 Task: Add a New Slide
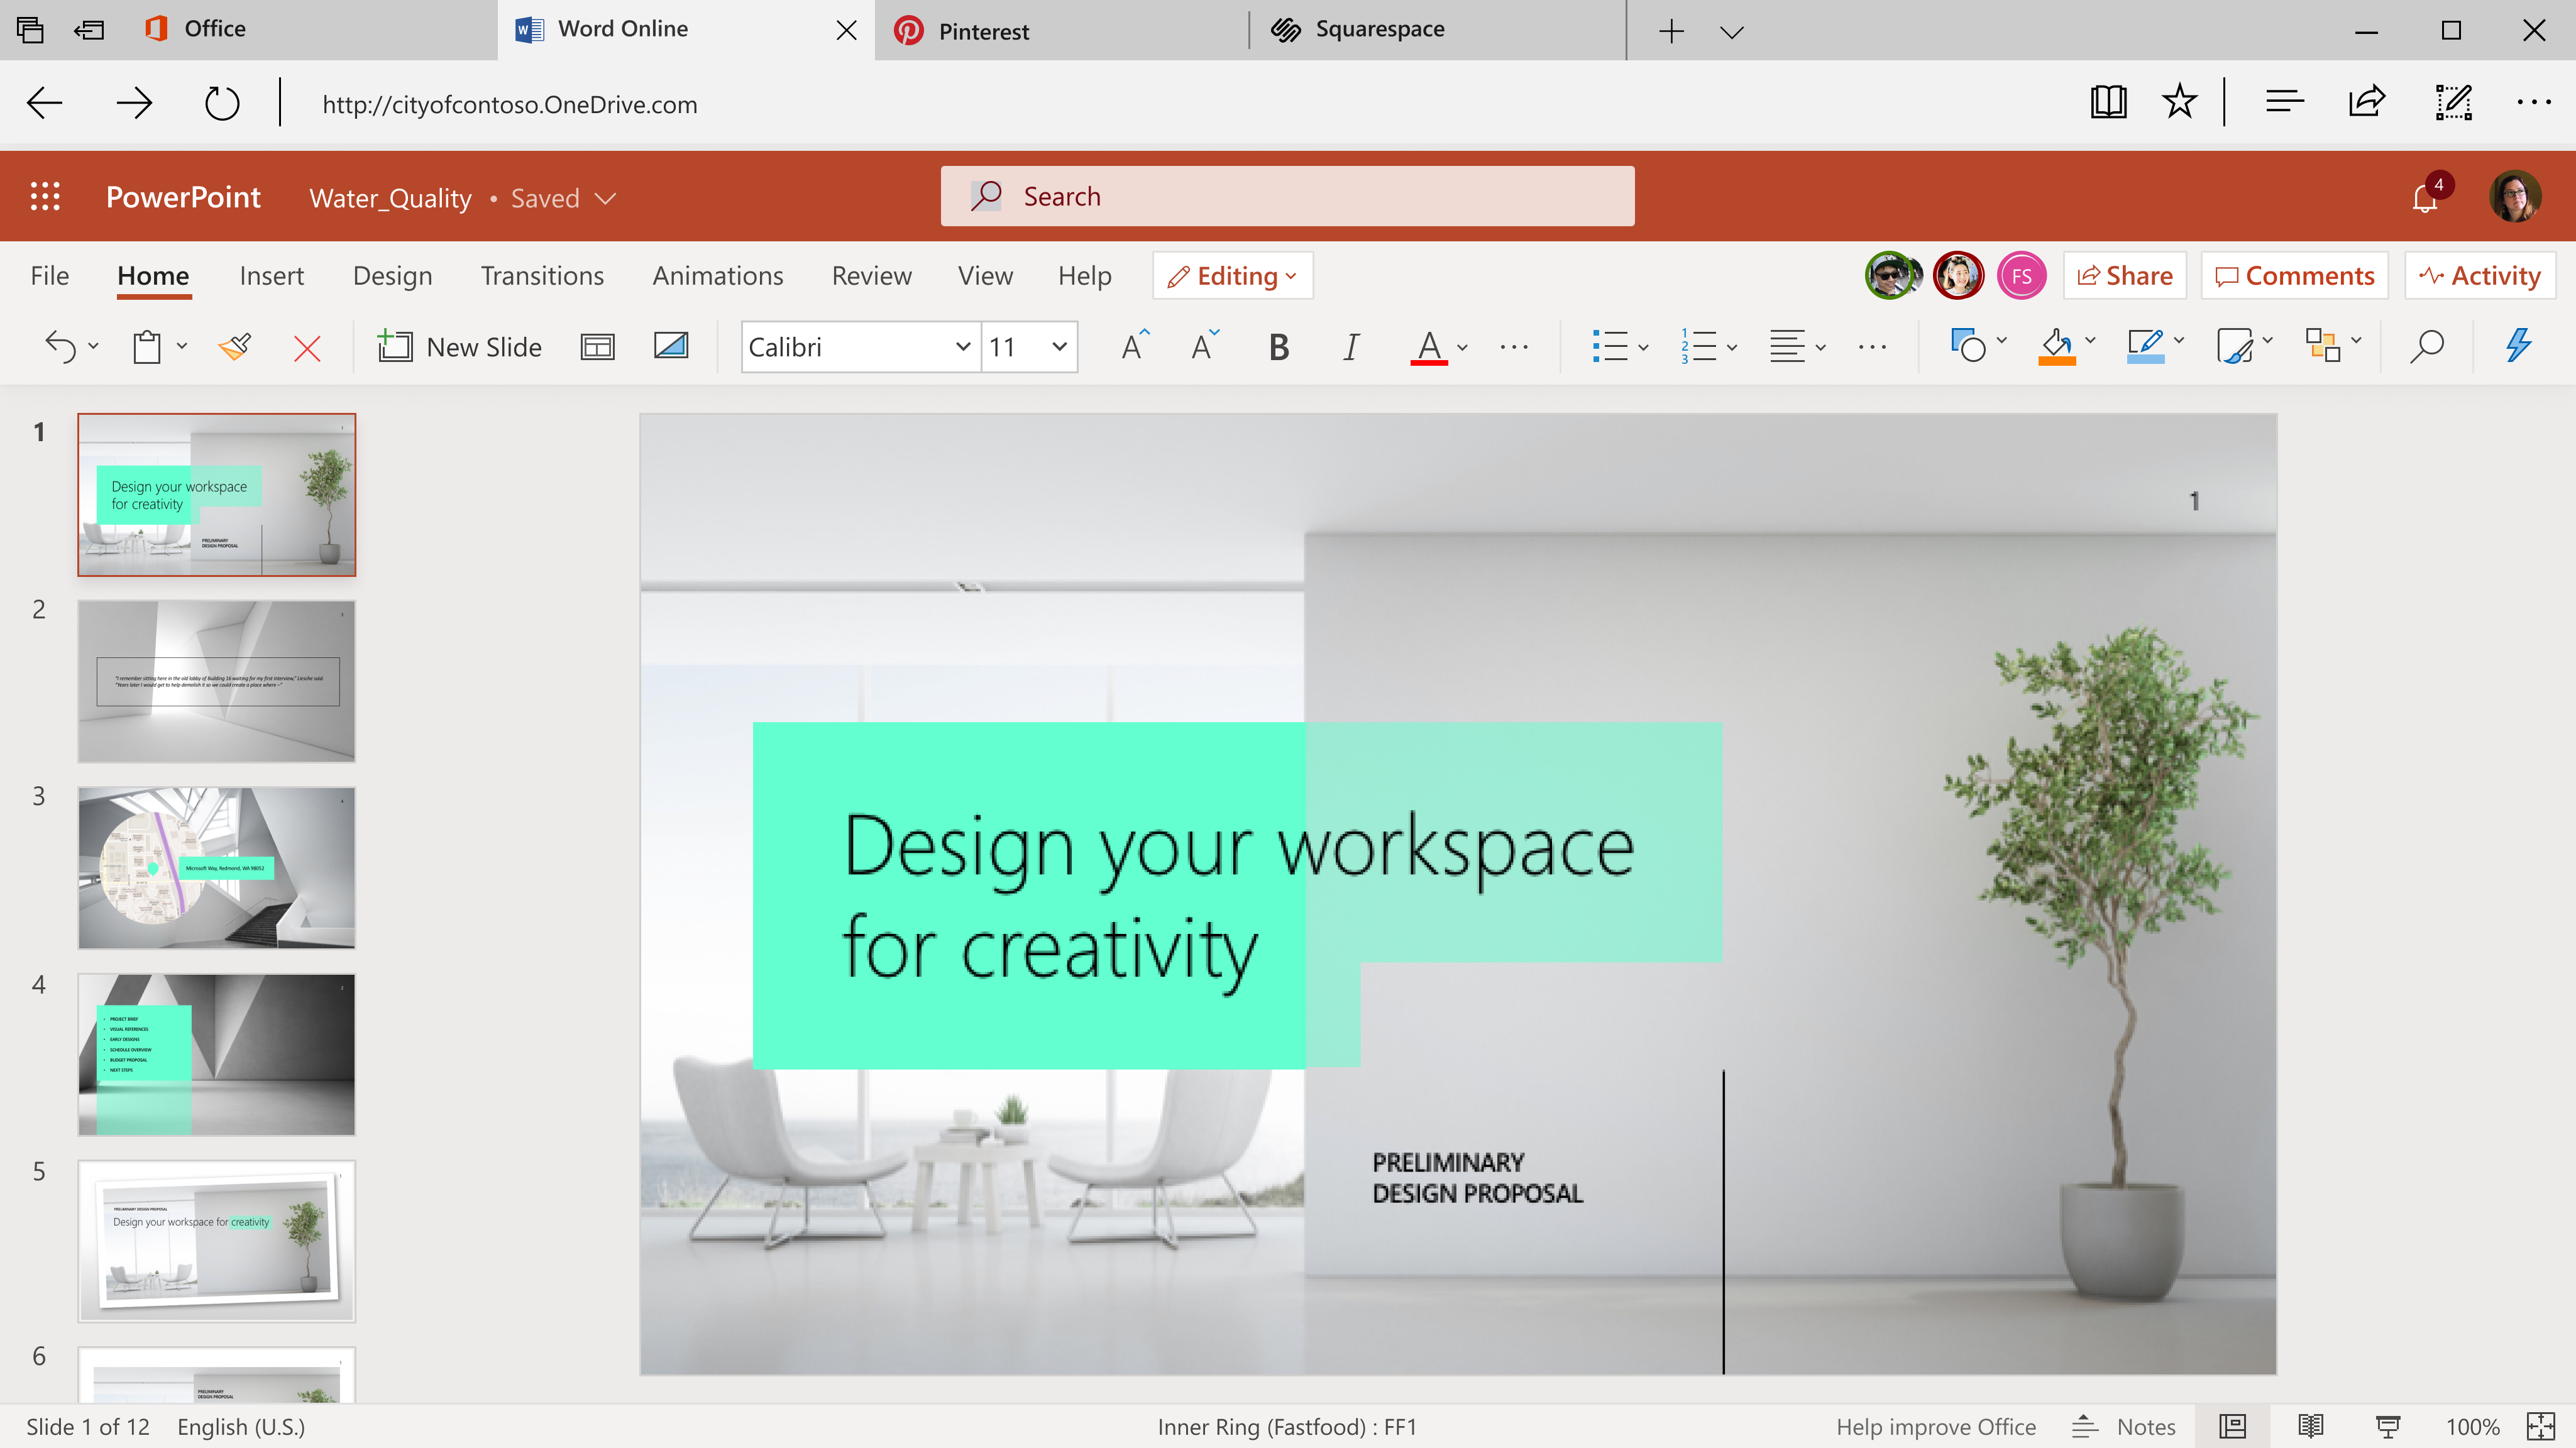click(460, 347)
